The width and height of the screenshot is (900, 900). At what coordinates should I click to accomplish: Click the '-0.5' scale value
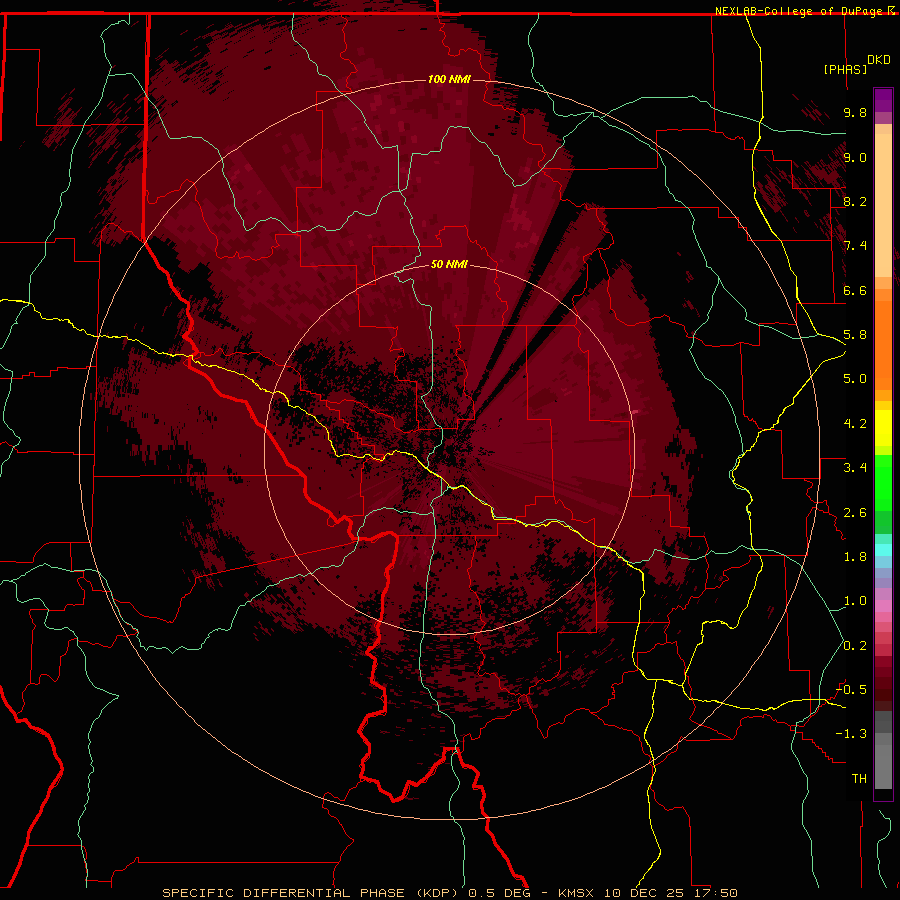(851, 690)
